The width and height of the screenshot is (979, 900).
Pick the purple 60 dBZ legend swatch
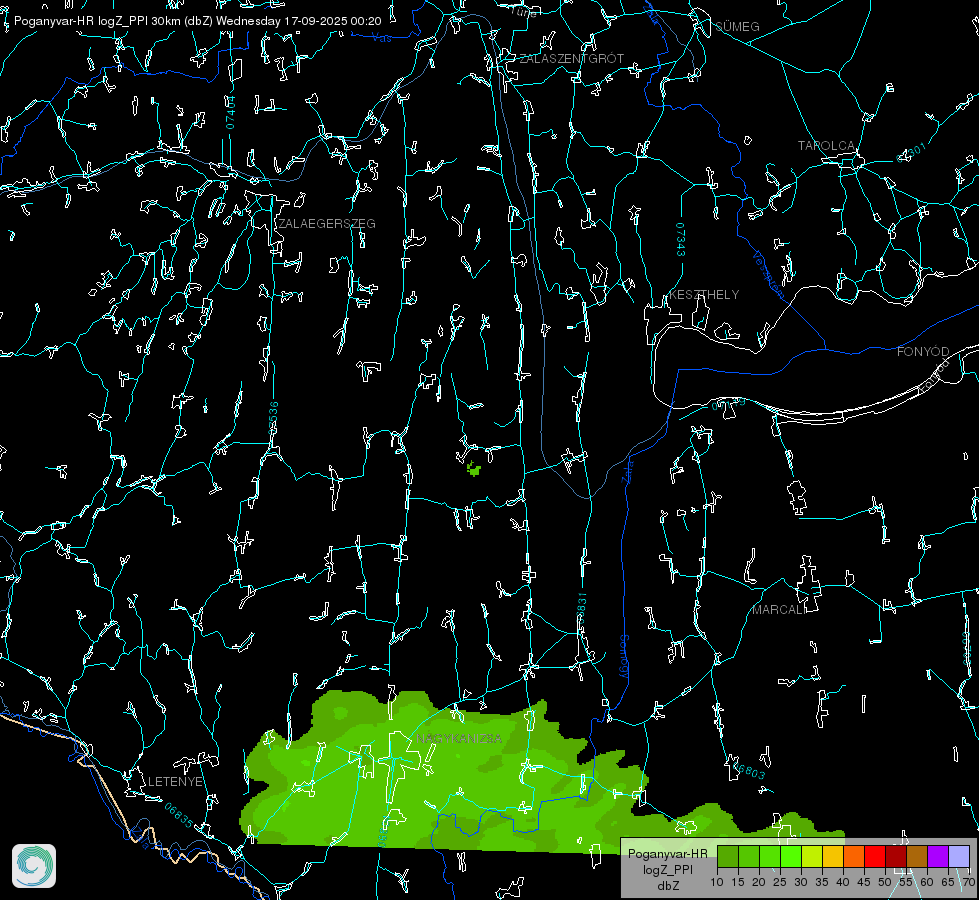[x=937, y=856]
